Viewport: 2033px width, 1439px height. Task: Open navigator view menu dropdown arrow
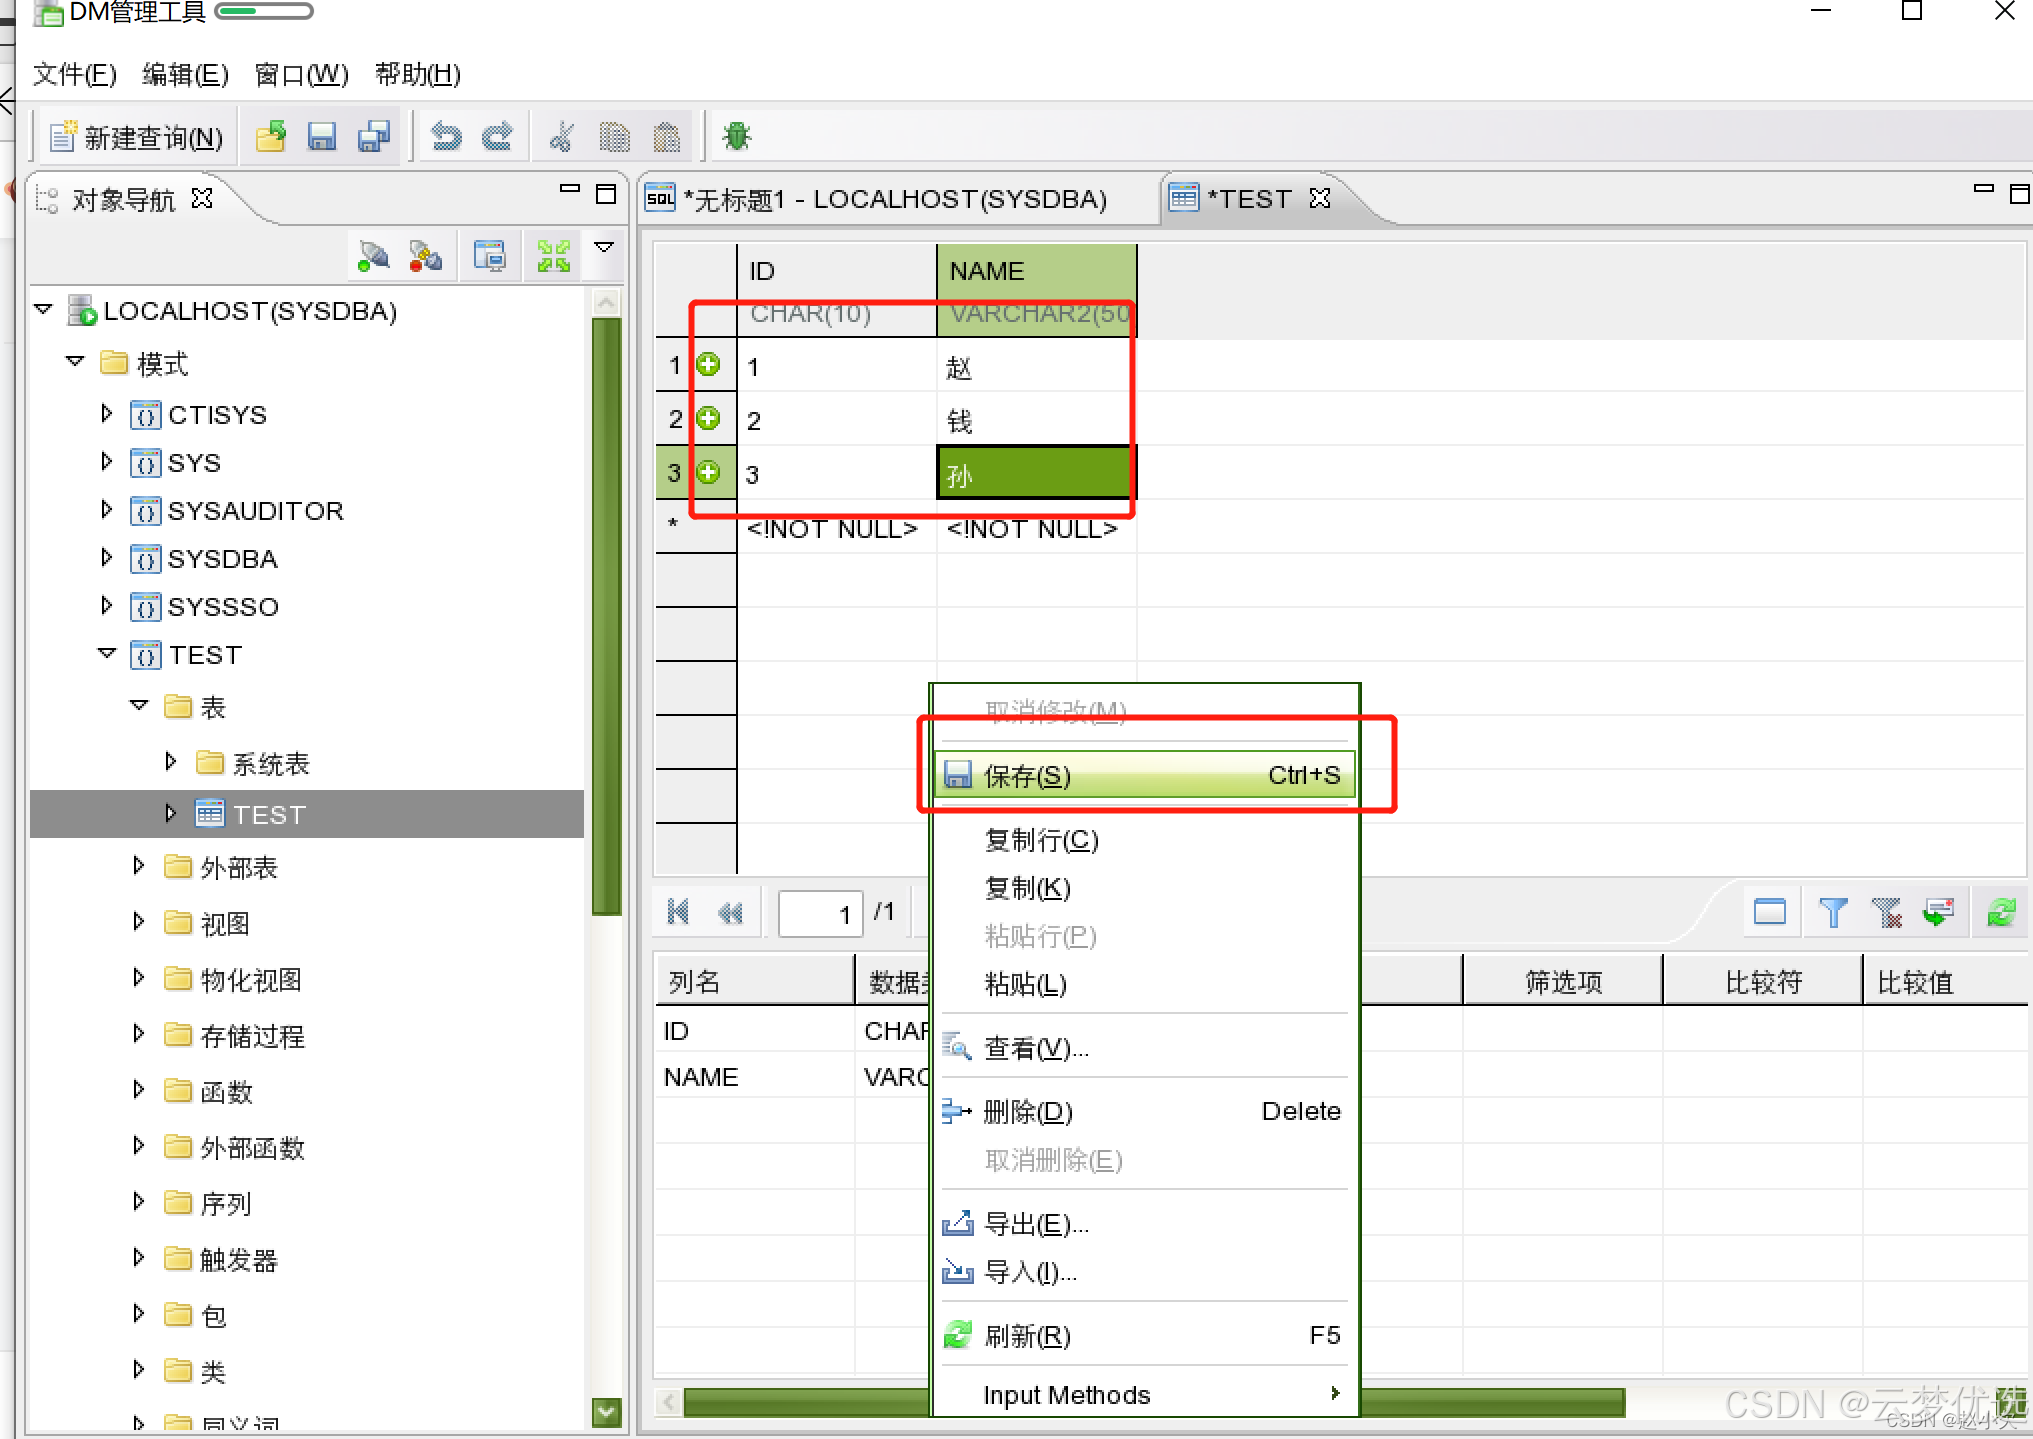[604, 247]
